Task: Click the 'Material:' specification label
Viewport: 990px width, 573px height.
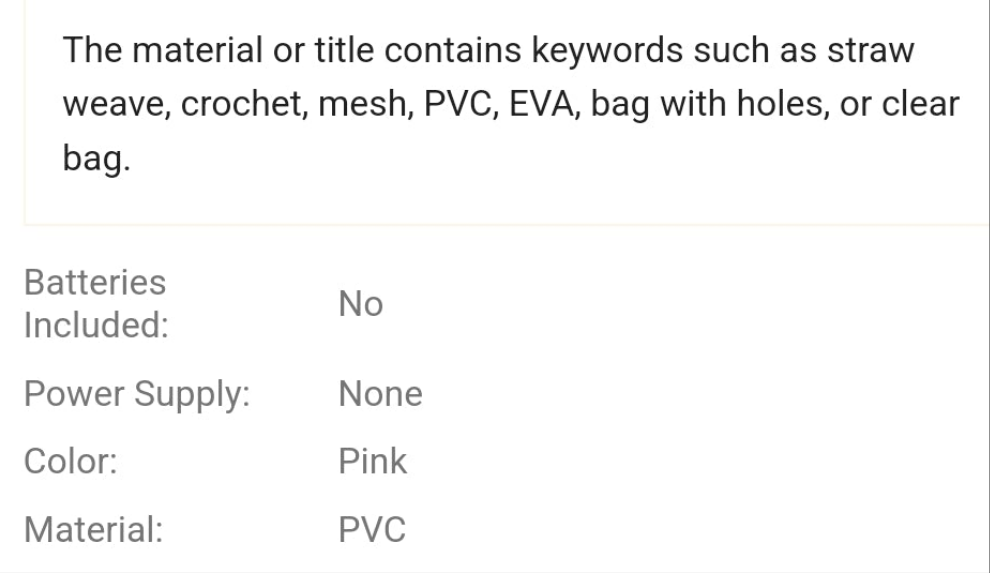Action: pos(93,529)
